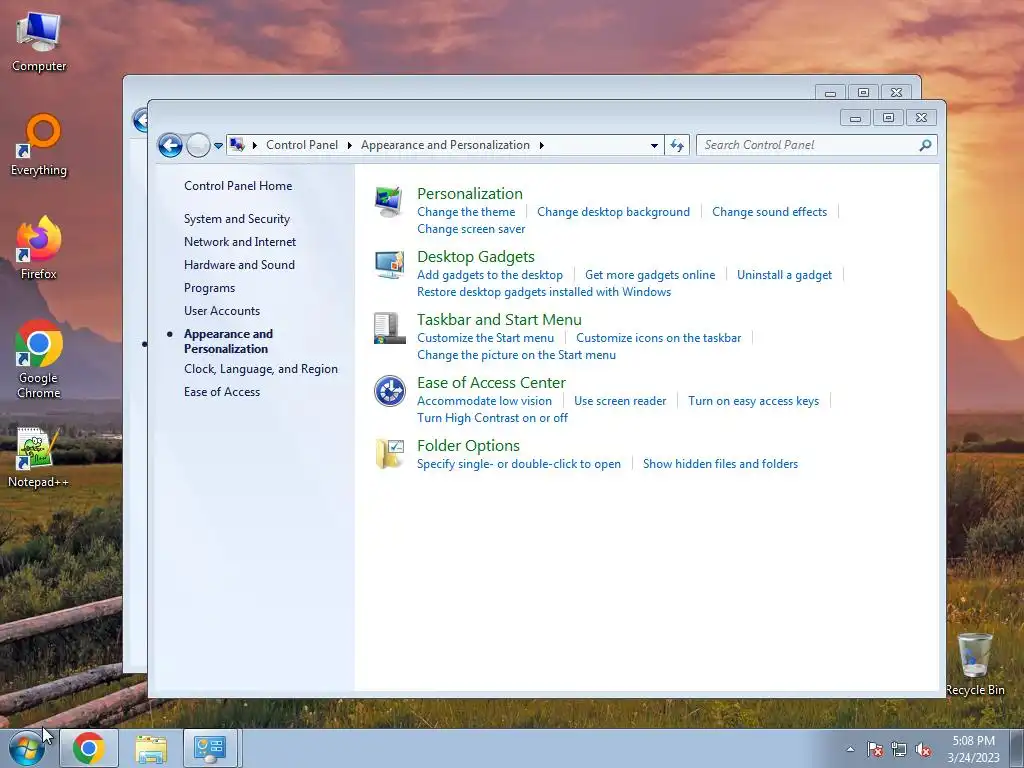
Task: Click the greyed Forward navigation button
Action: point(198,145)
